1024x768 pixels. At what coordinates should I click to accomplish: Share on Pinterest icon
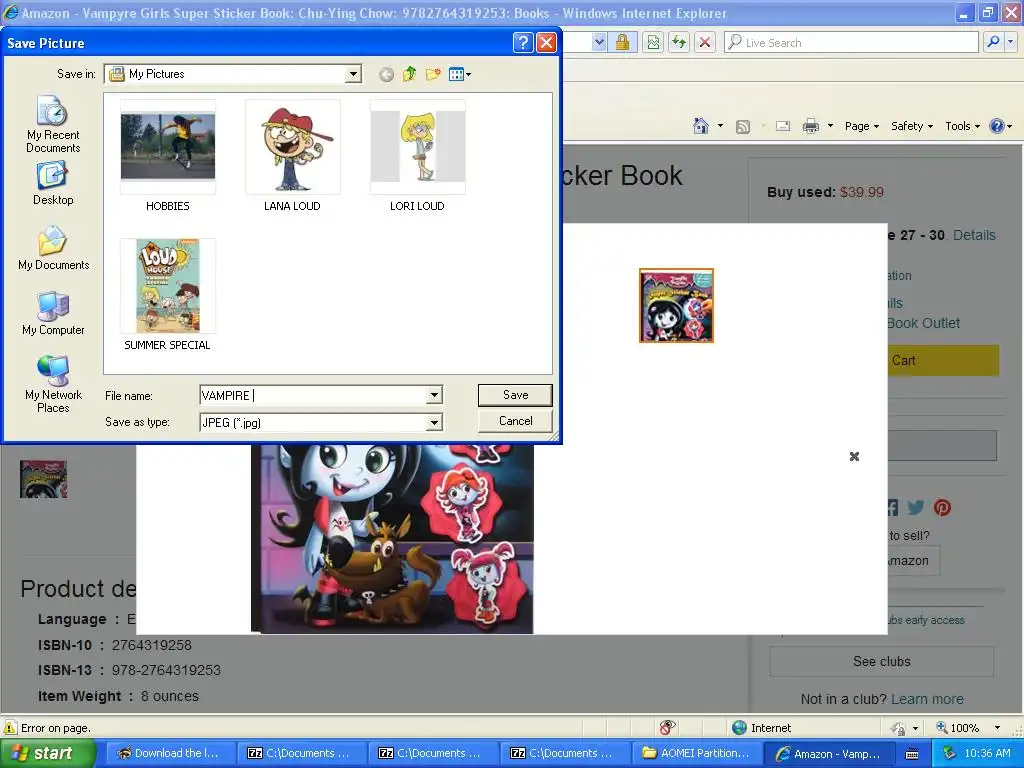[942, 507]
